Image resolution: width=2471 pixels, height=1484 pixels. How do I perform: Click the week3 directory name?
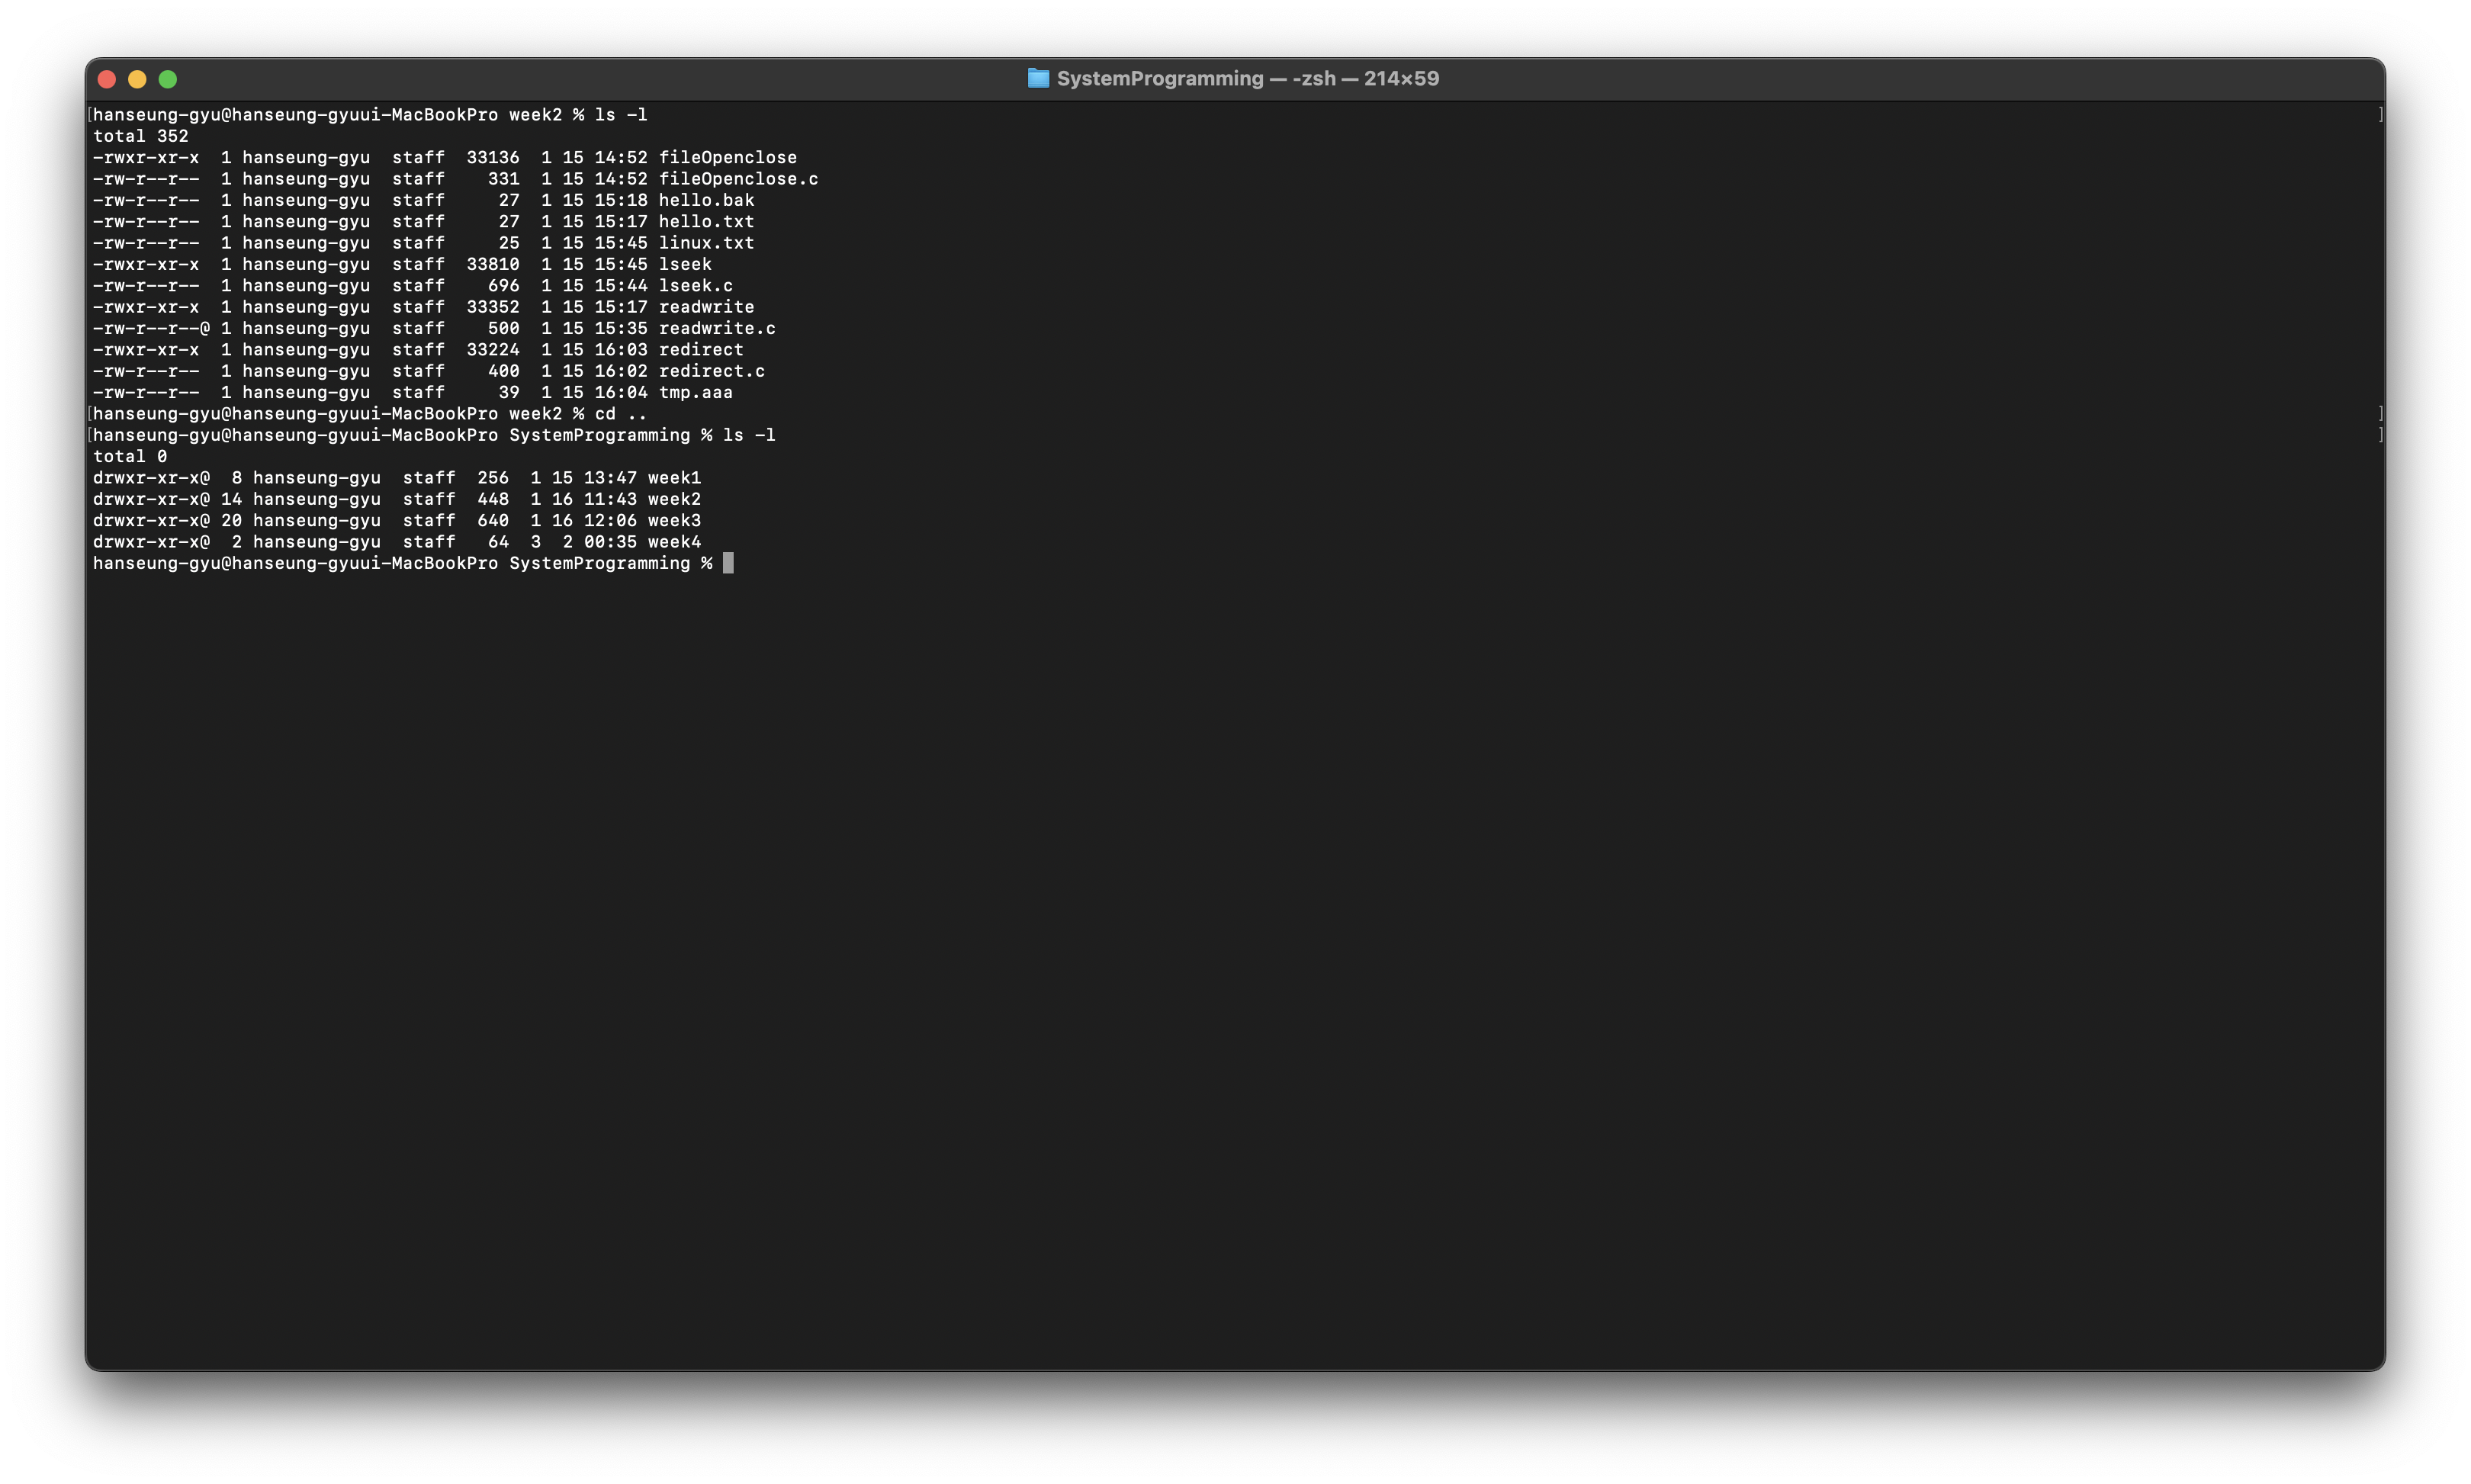click(674, 521)
